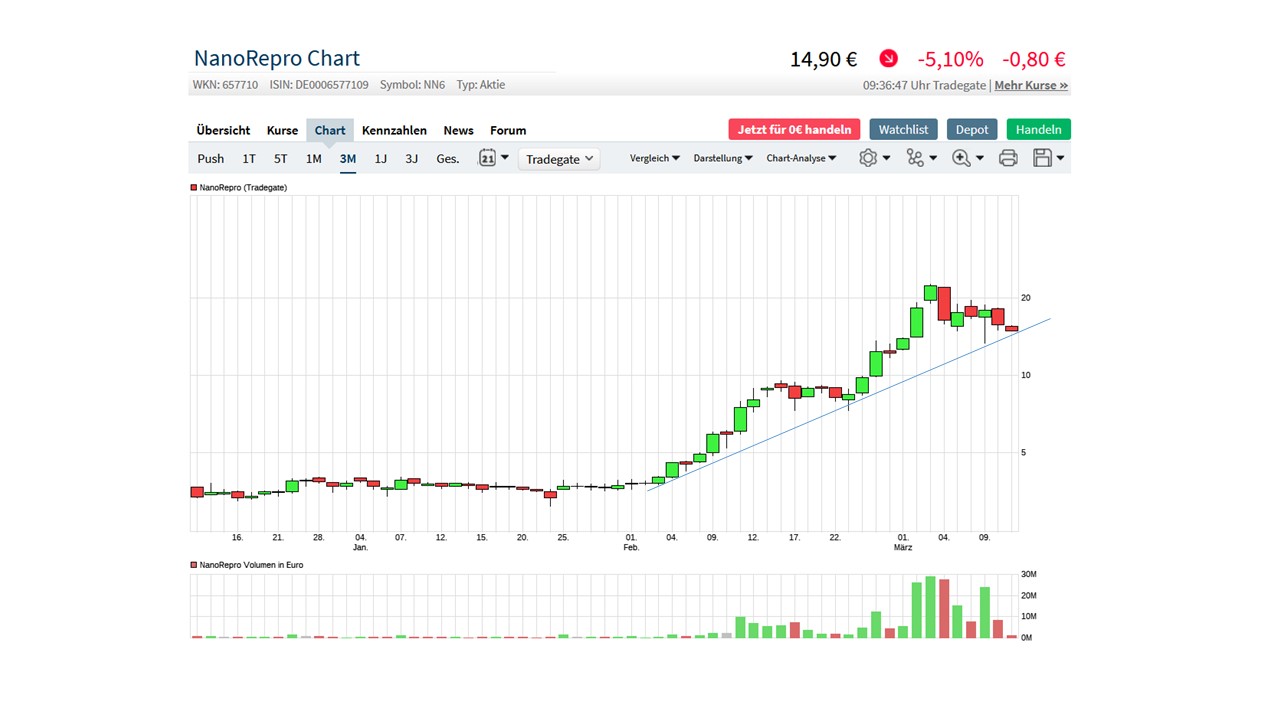Viewport: 1280px width, 720px height.
Task: Click the 'NanoRepro Chart' heading
Action: click(277, 58)
